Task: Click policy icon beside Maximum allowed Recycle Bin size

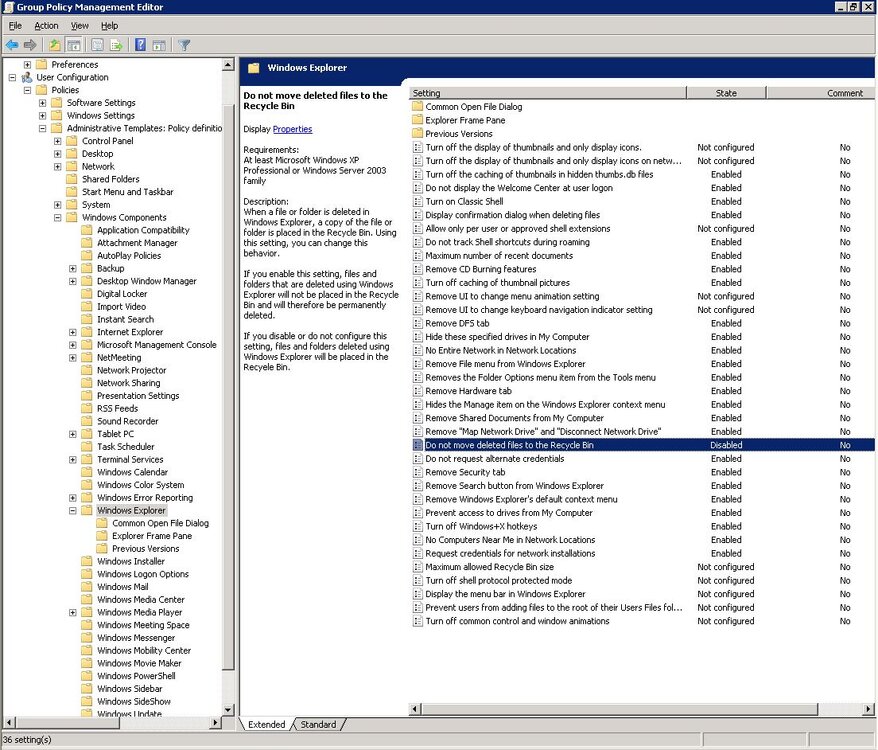Action: pyautogui.click(x=417, y=567)
